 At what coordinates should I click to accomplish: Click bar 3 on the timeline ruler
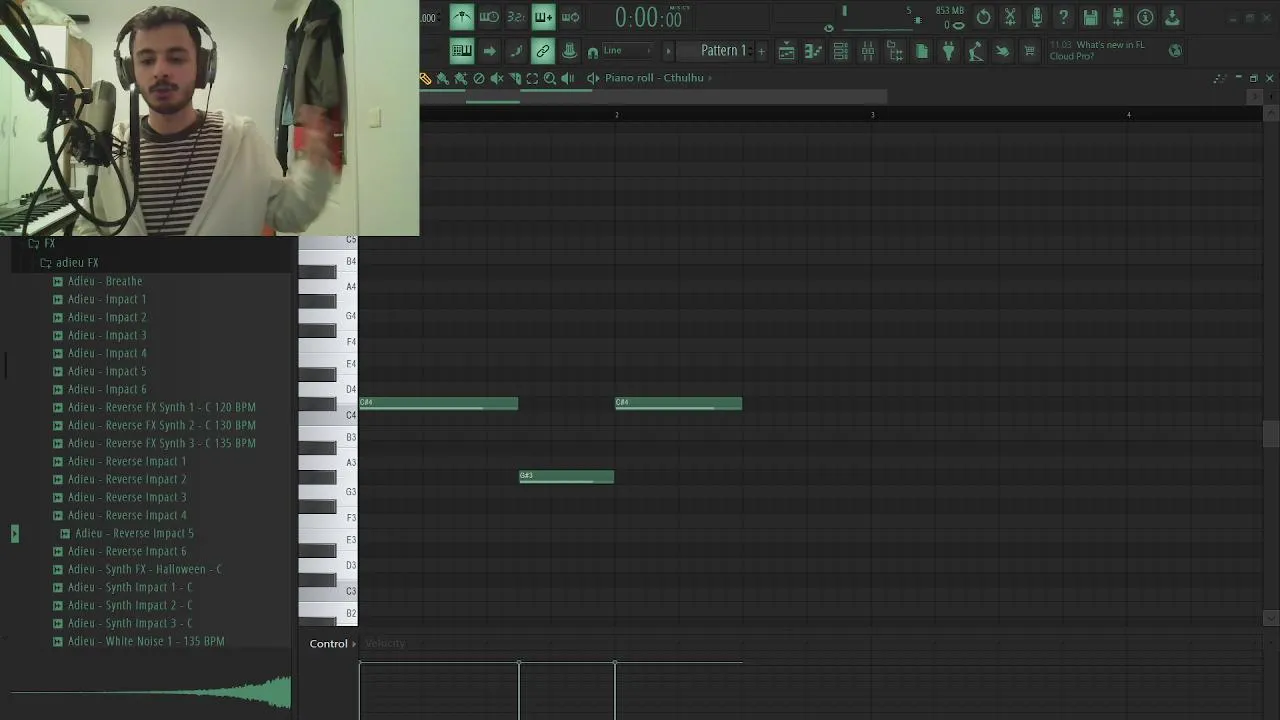(872, 115)
